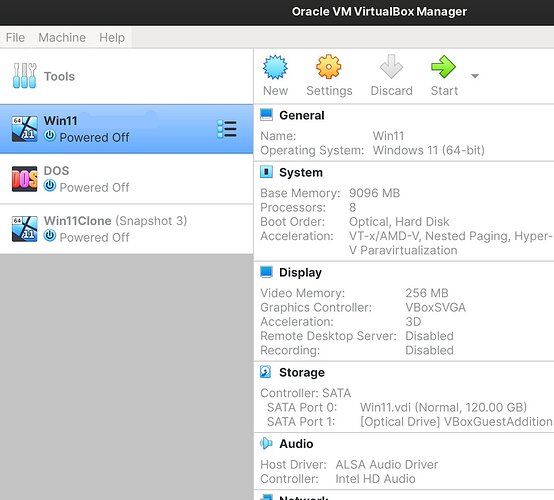Click the Optical, Hard Disk boot order

(399, 222)
